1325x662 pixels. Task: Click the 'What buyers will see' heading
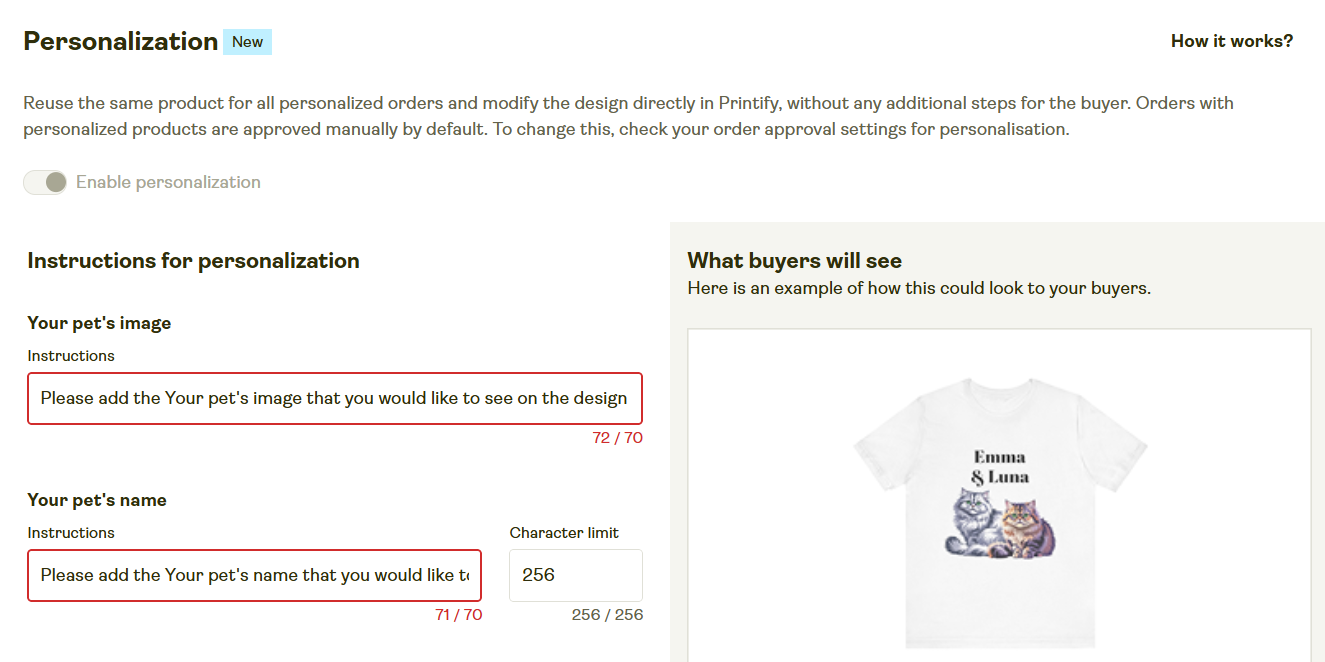pos(794,260)
